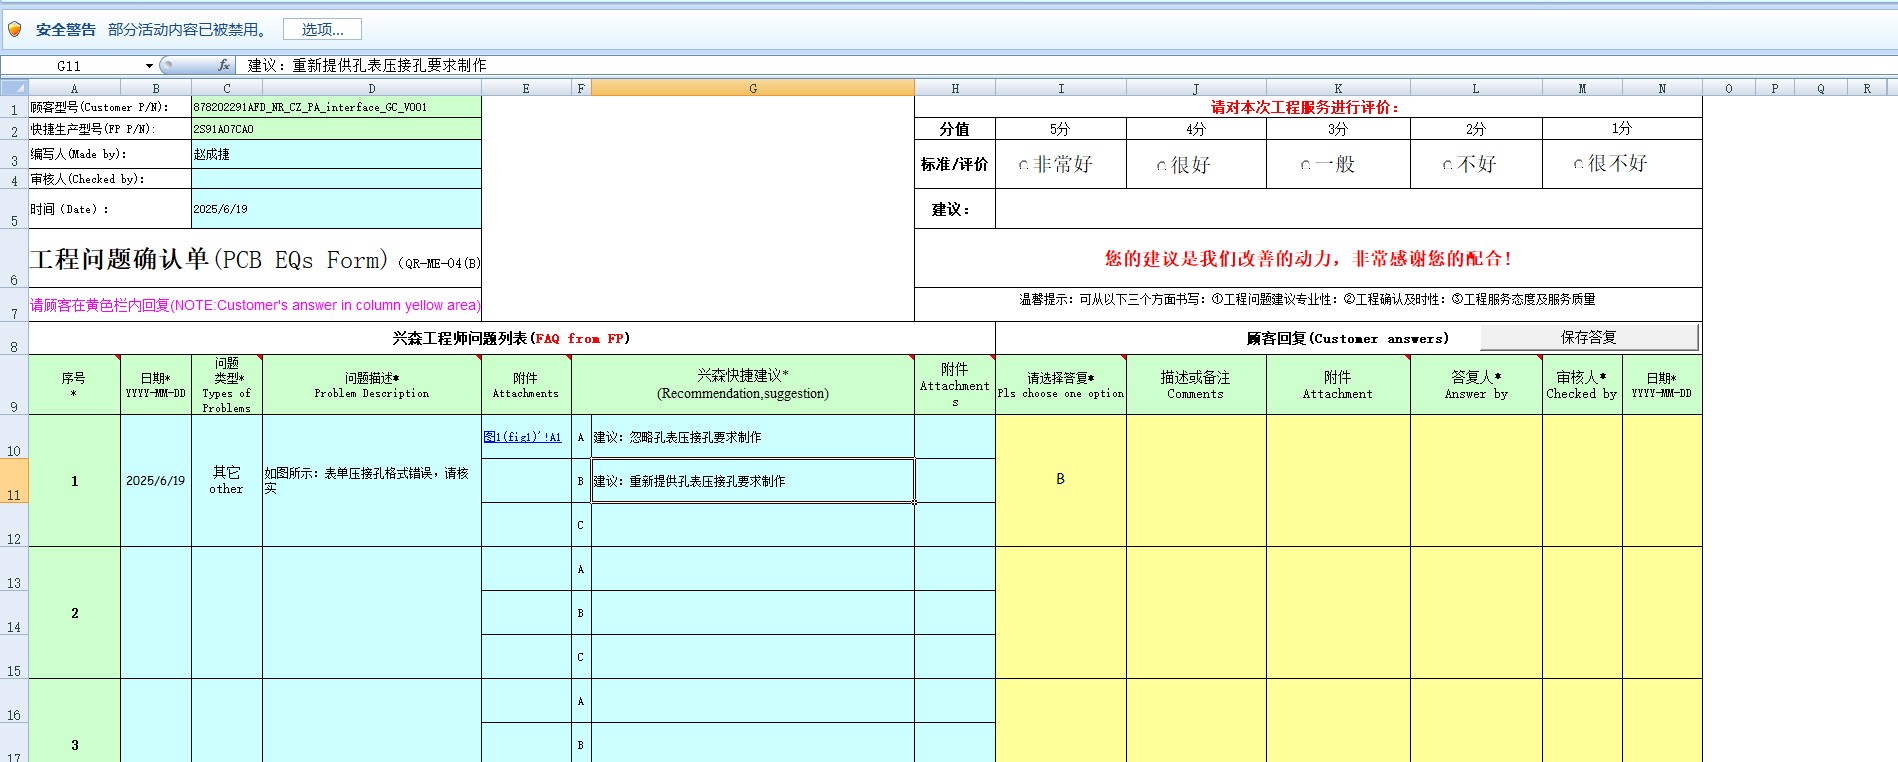Viewport: 1898px width, 762px height.
Task: Click the 温馨提示 hint text row
Action: pyautogui.click(x=1307, y=299)
